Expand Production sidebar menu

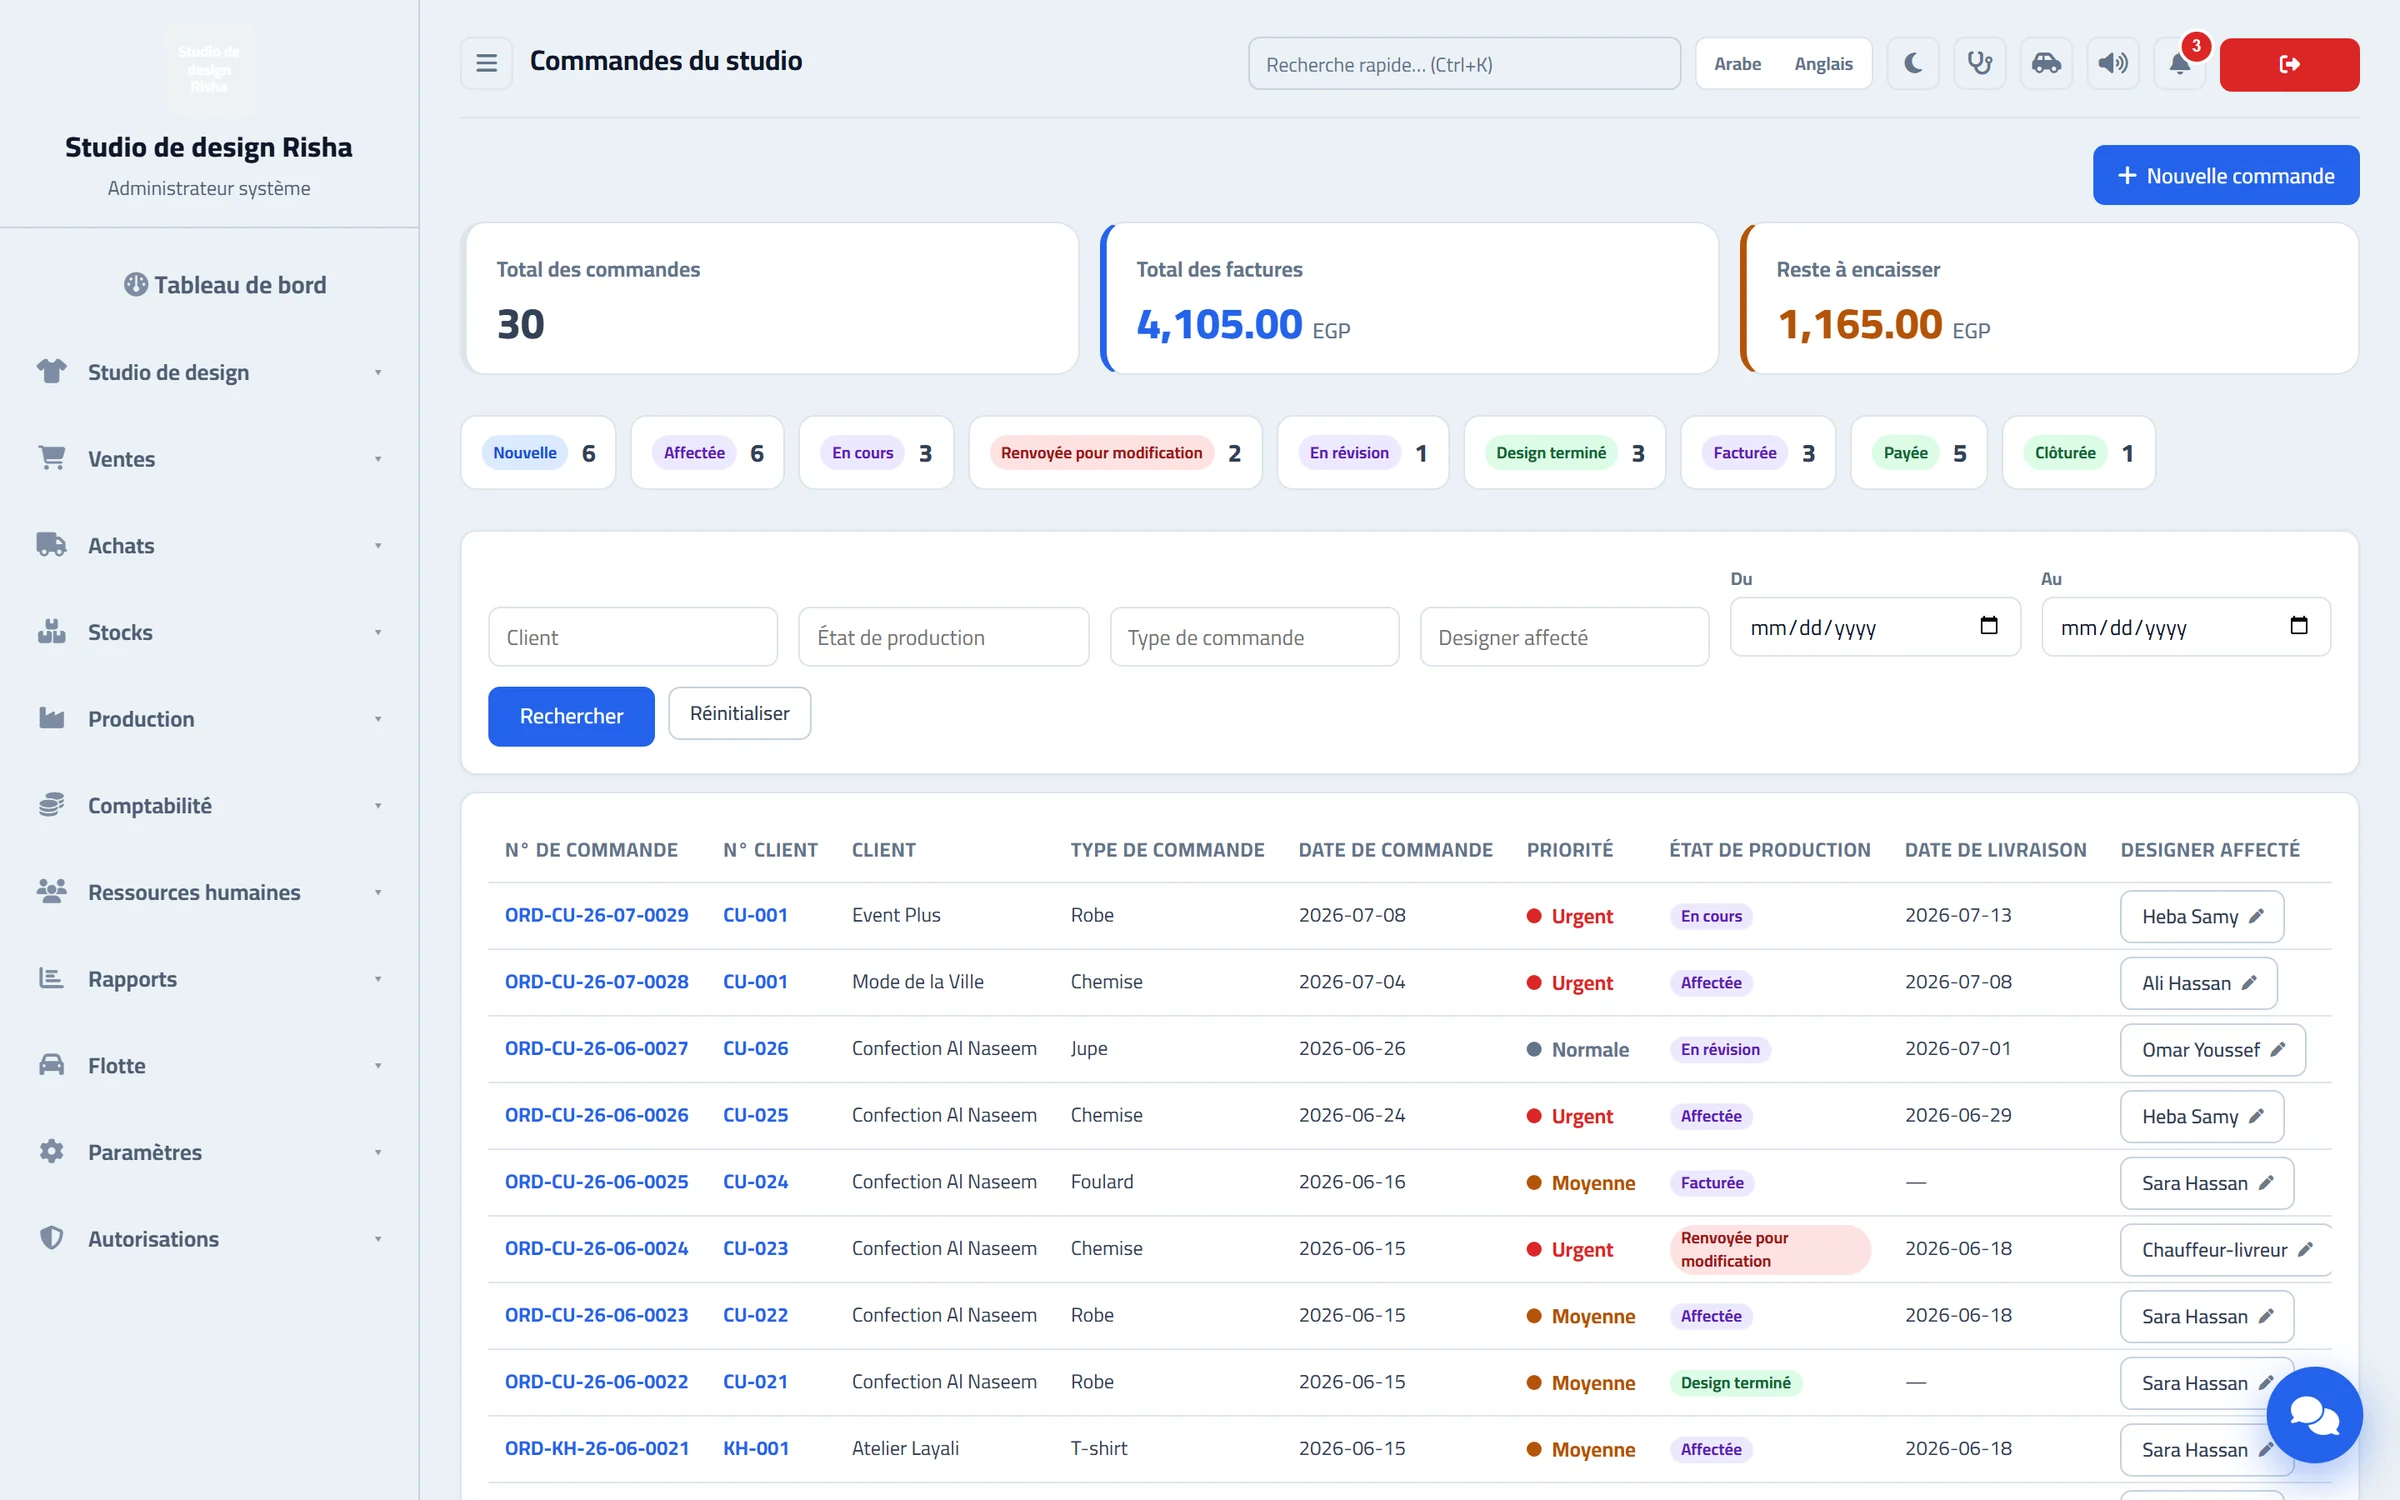209,719
